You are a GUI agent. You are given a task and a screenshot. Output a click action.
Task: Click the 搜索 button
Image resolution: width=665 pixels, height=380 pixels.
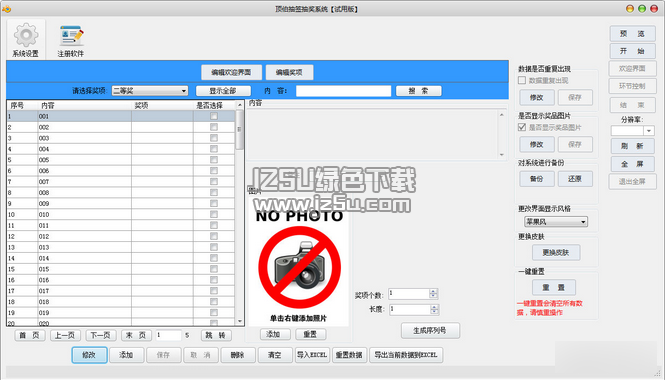[419, 91]
